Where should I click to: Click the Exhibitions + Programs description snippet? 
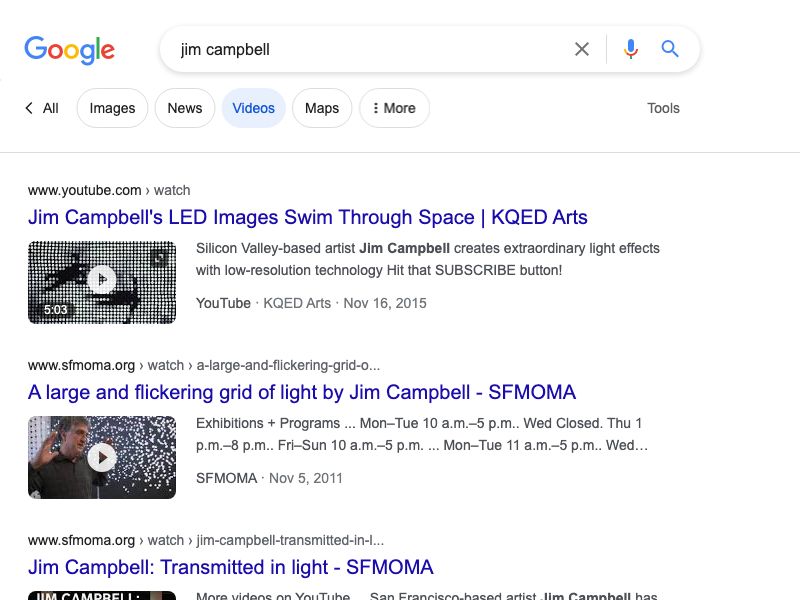click(x=422, y=434)
